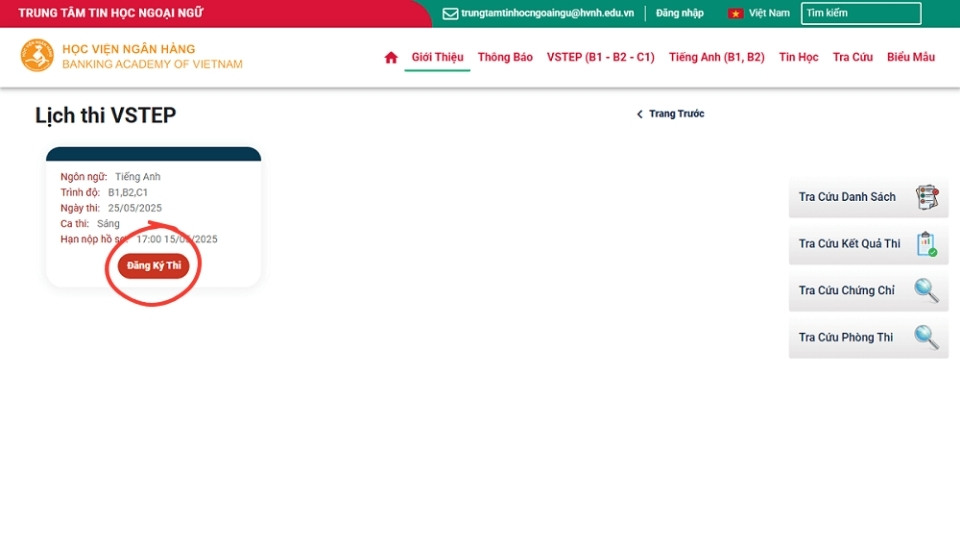This screenshot has width=960, height=540.
Task: Open the Tra Cứu Kết Quả Thi button
Action: coord(868,244)
